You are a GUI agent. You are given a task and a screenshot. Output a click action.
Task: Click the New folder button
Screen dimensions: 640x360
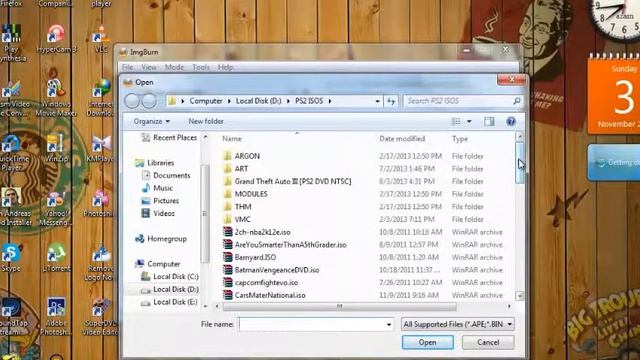click(x=206, y=121)
